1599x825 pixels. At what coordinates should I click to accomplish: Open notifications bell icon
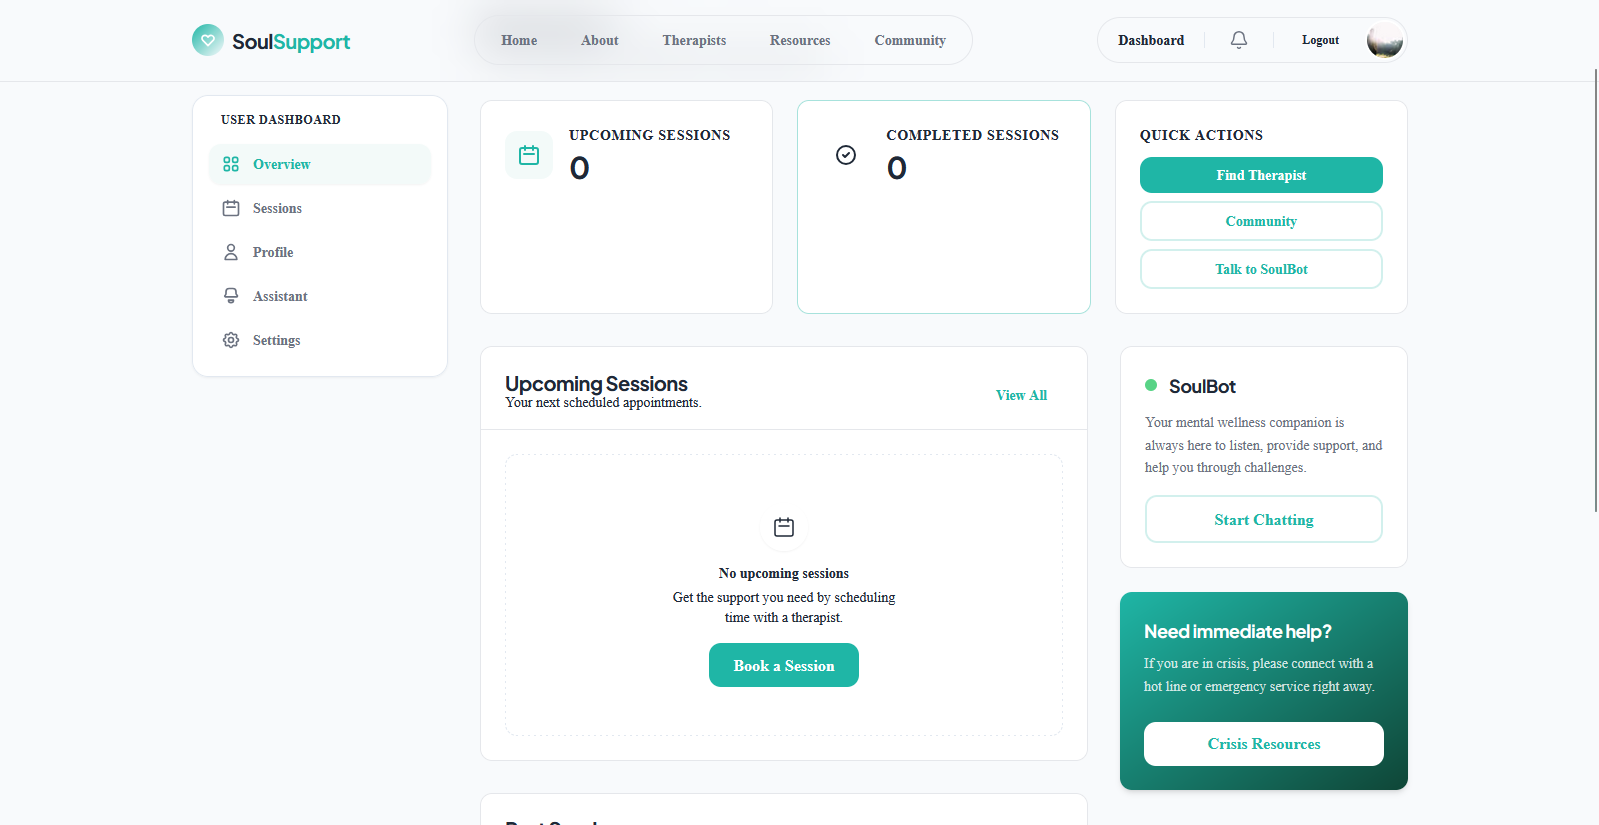pyautogui.click(x=1239, y=40)
